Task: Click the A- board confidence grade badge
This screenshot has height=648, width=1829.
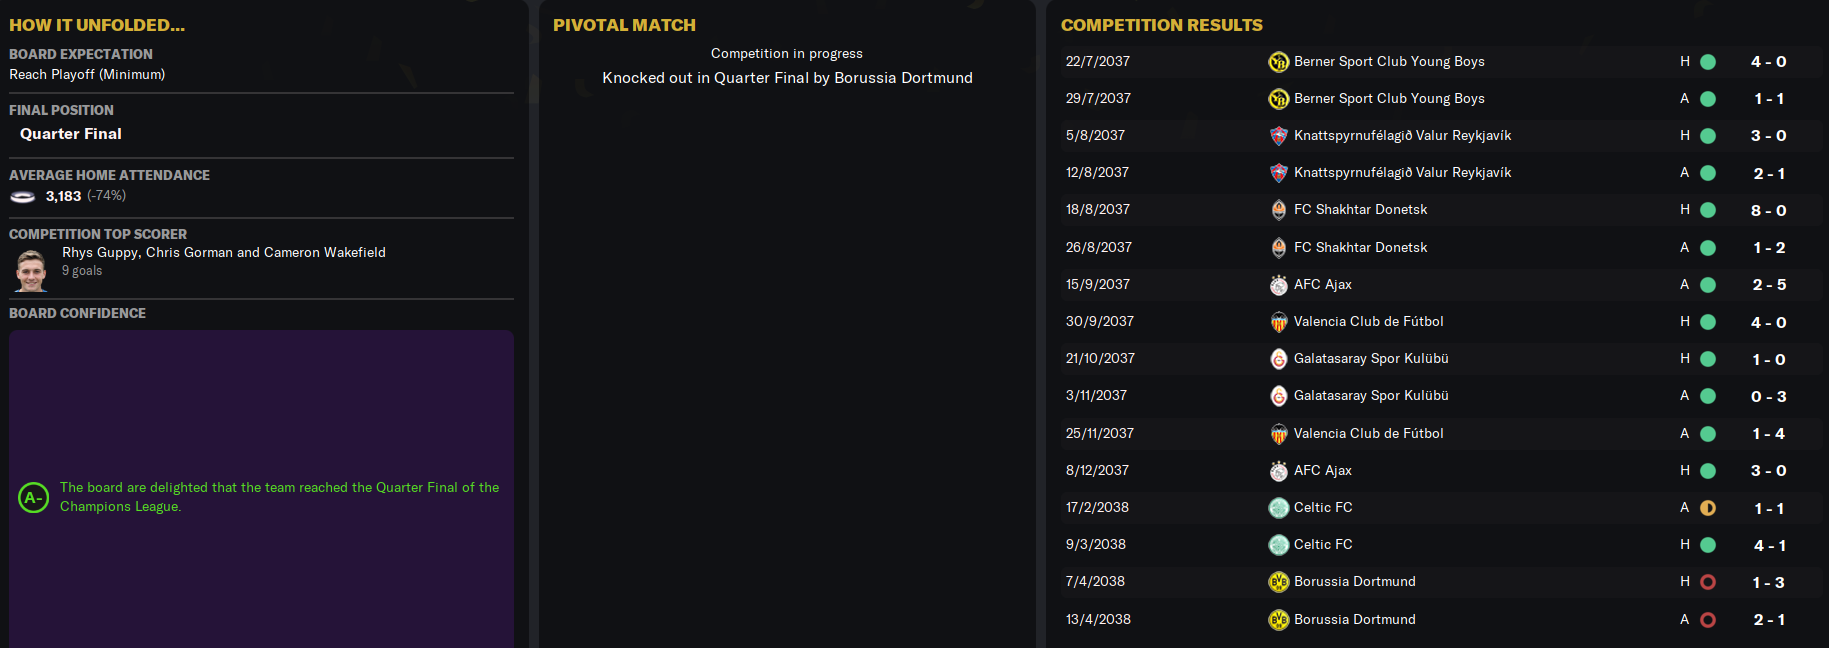Action: coord(33,497)
